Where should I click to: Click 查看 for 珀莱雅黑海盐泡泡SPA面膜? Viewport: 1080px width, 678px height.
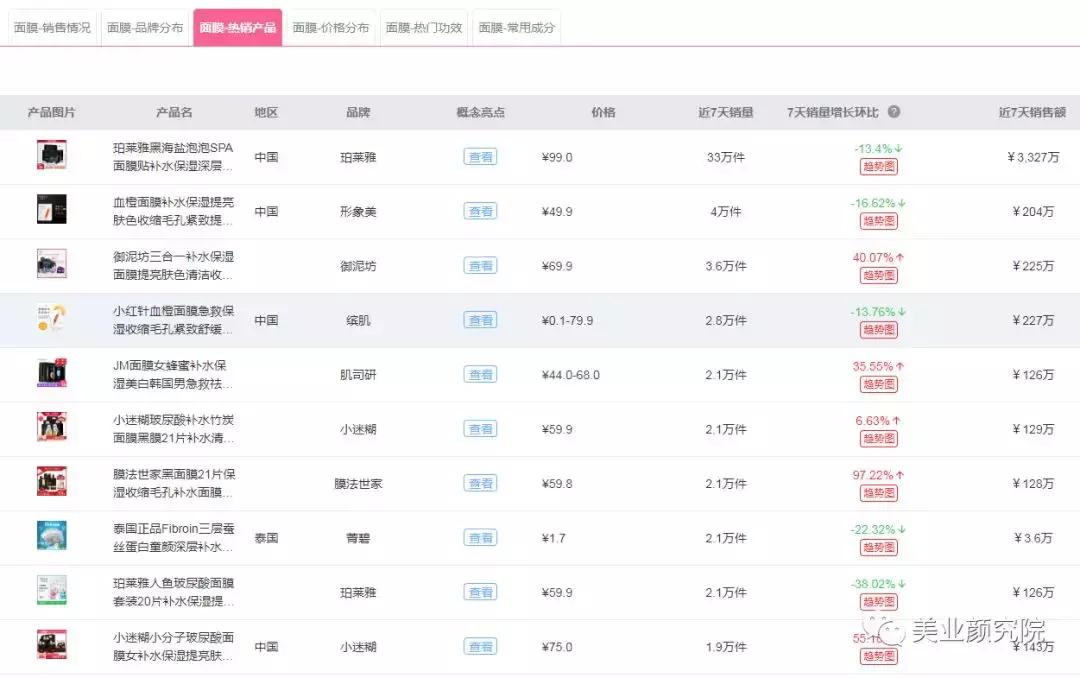coord(480,157)
